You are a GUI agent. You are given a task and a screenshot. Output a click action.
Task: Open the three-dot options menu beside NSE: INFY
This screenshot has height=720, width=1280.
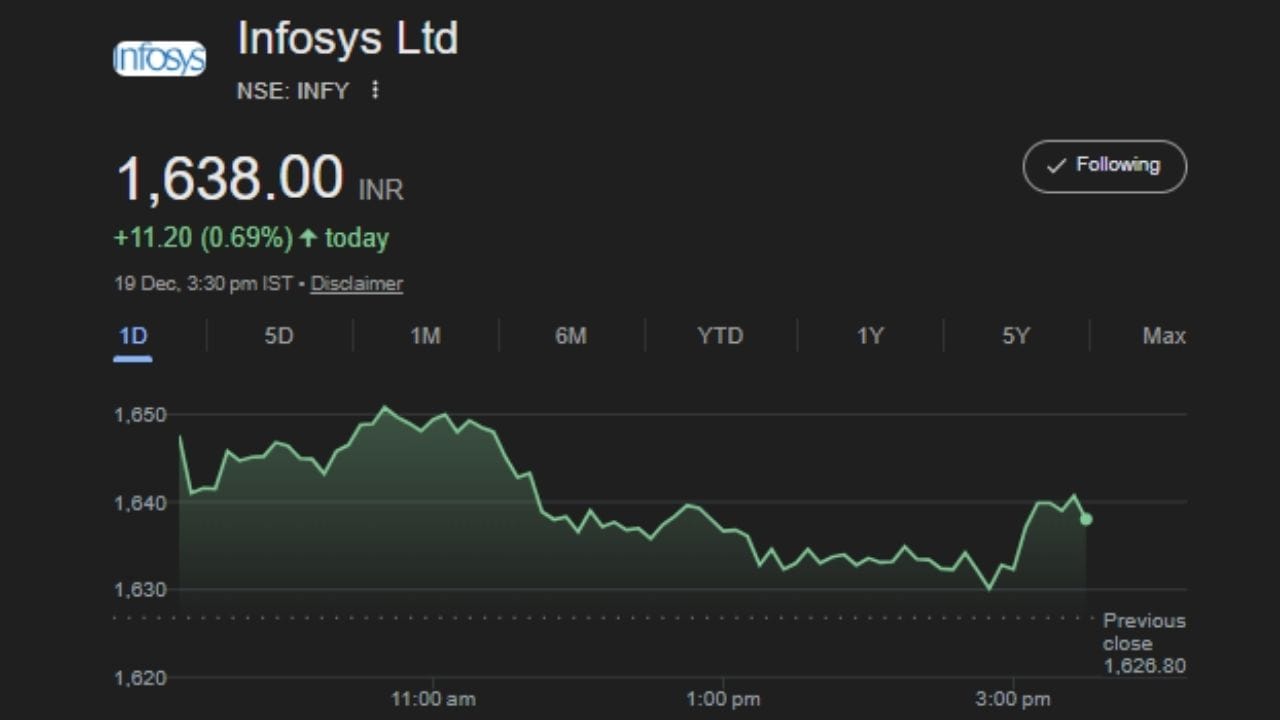pyautogui.click(x=375, y=91)
